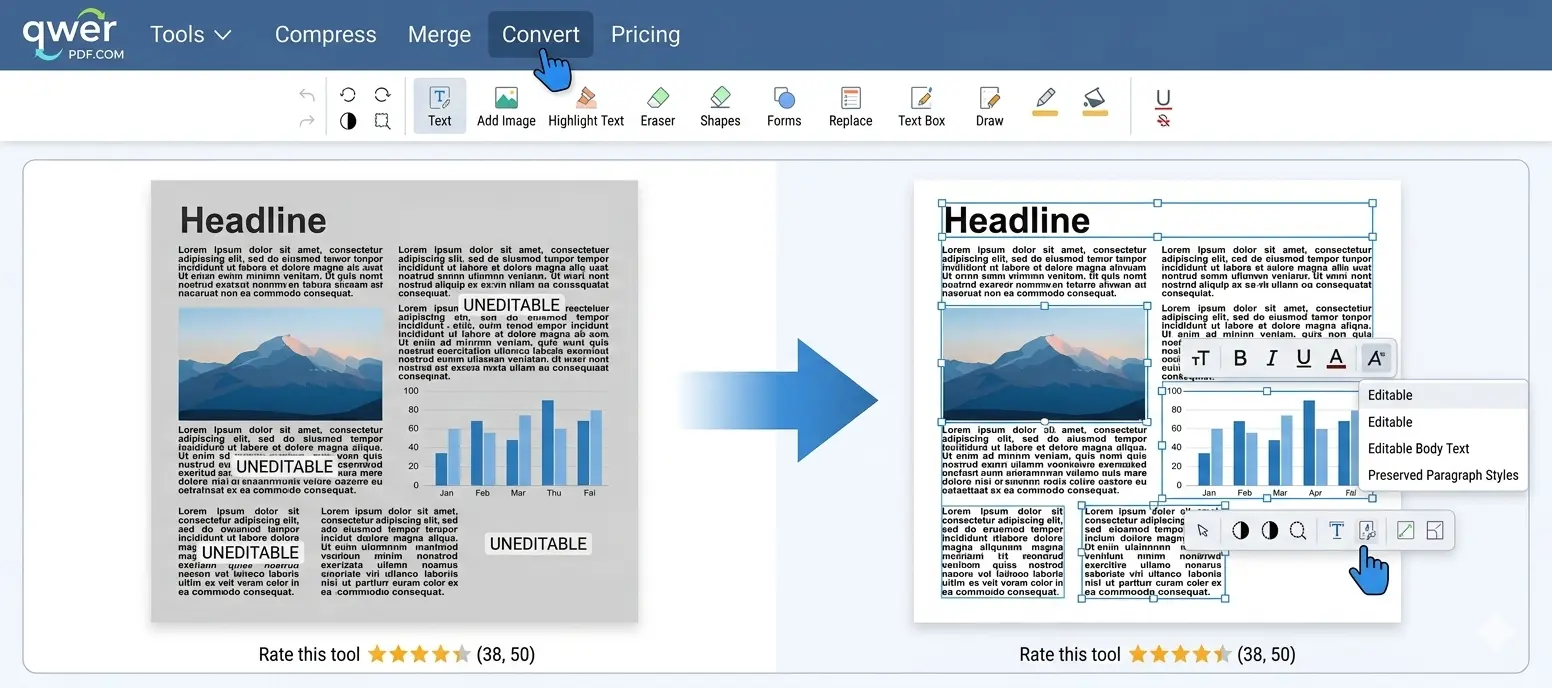1552x688 pixels.
Task: Select the Convert nav item
Action: click(540, 34)
